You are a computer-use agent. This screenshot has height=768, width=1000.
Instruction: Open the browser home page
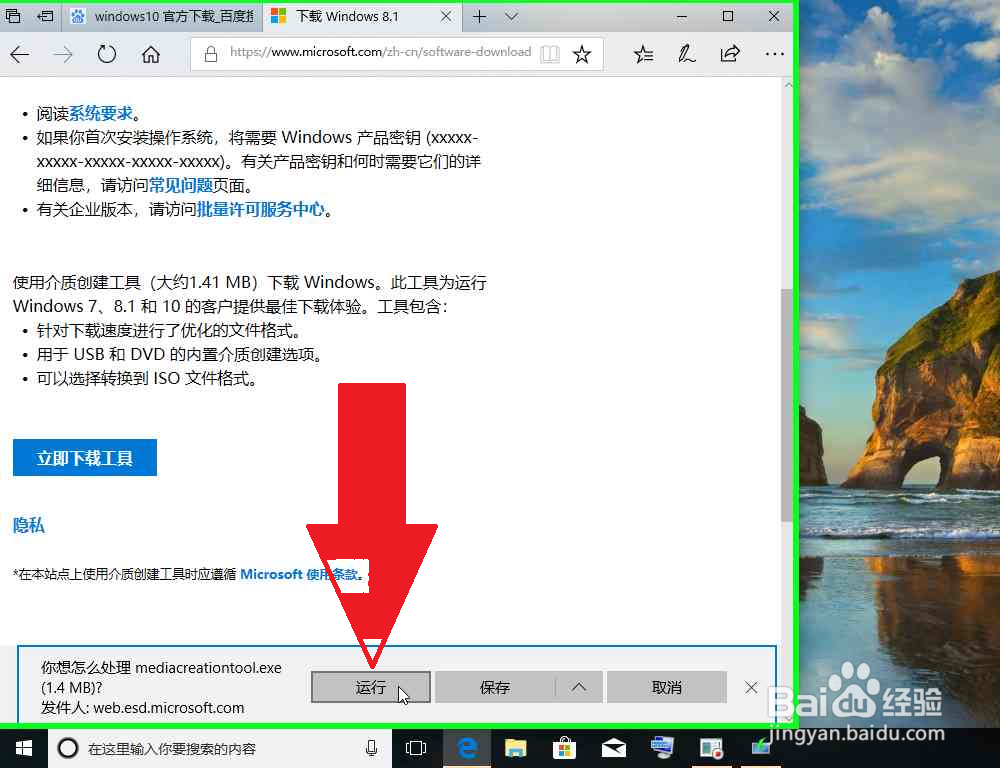(151, 55)
